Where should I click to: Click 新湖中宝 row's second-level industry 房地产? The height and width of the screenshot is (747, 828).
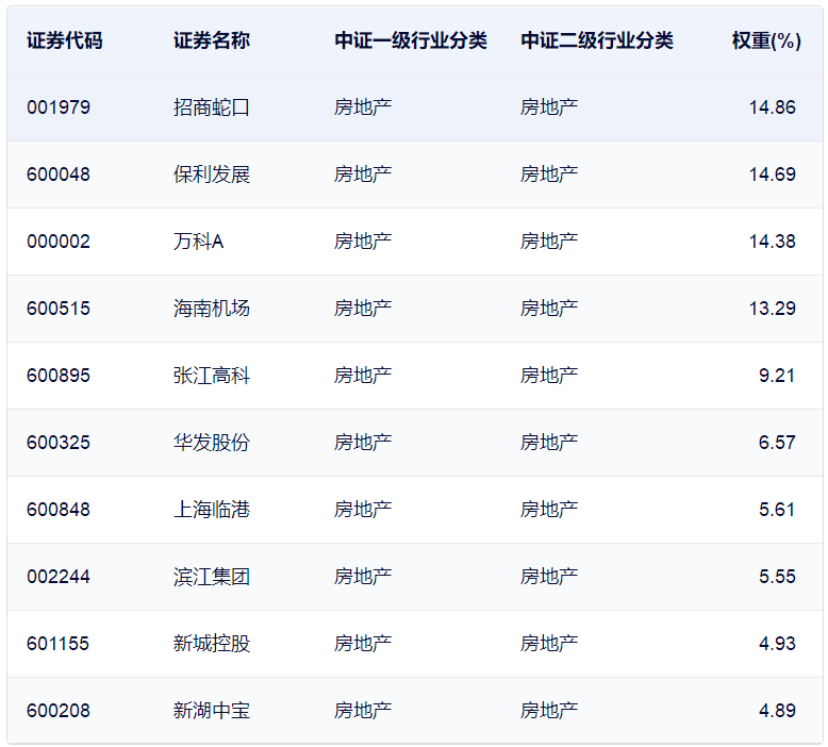pyautogui.click(x=549, y=711)
